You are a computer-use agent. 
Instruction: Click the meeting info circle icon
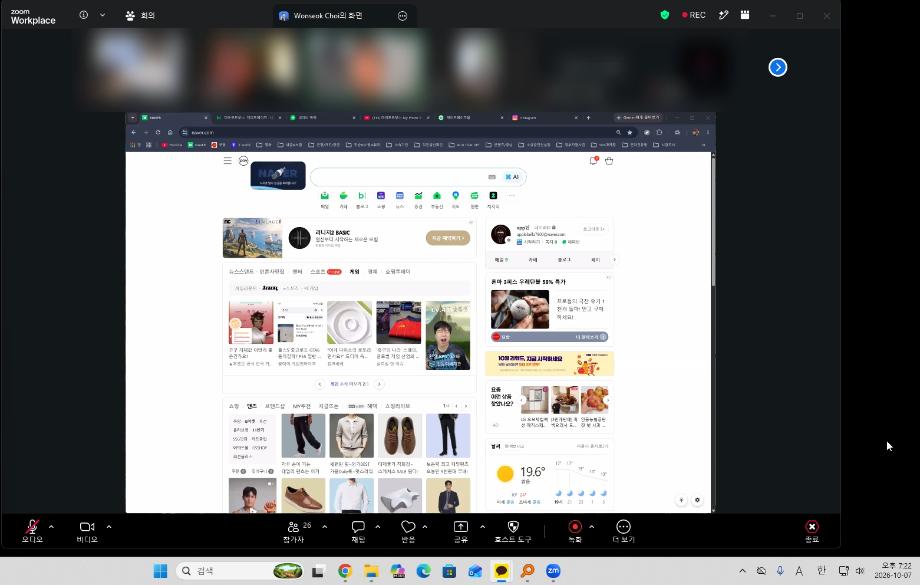[x=84, y=15]
